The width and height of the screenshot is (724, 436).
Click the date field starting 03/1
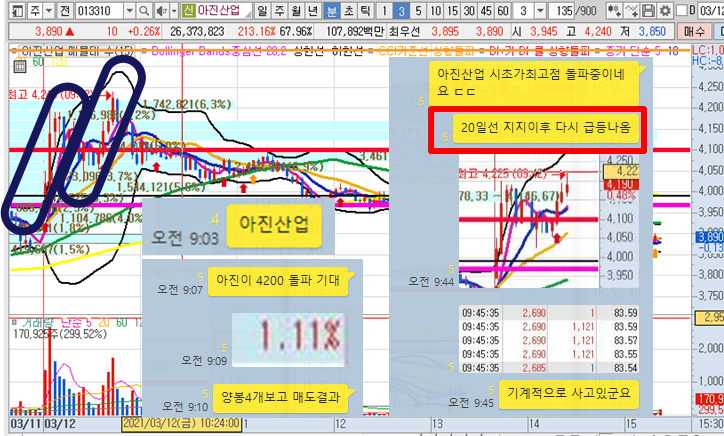click(x=712, y=10)
